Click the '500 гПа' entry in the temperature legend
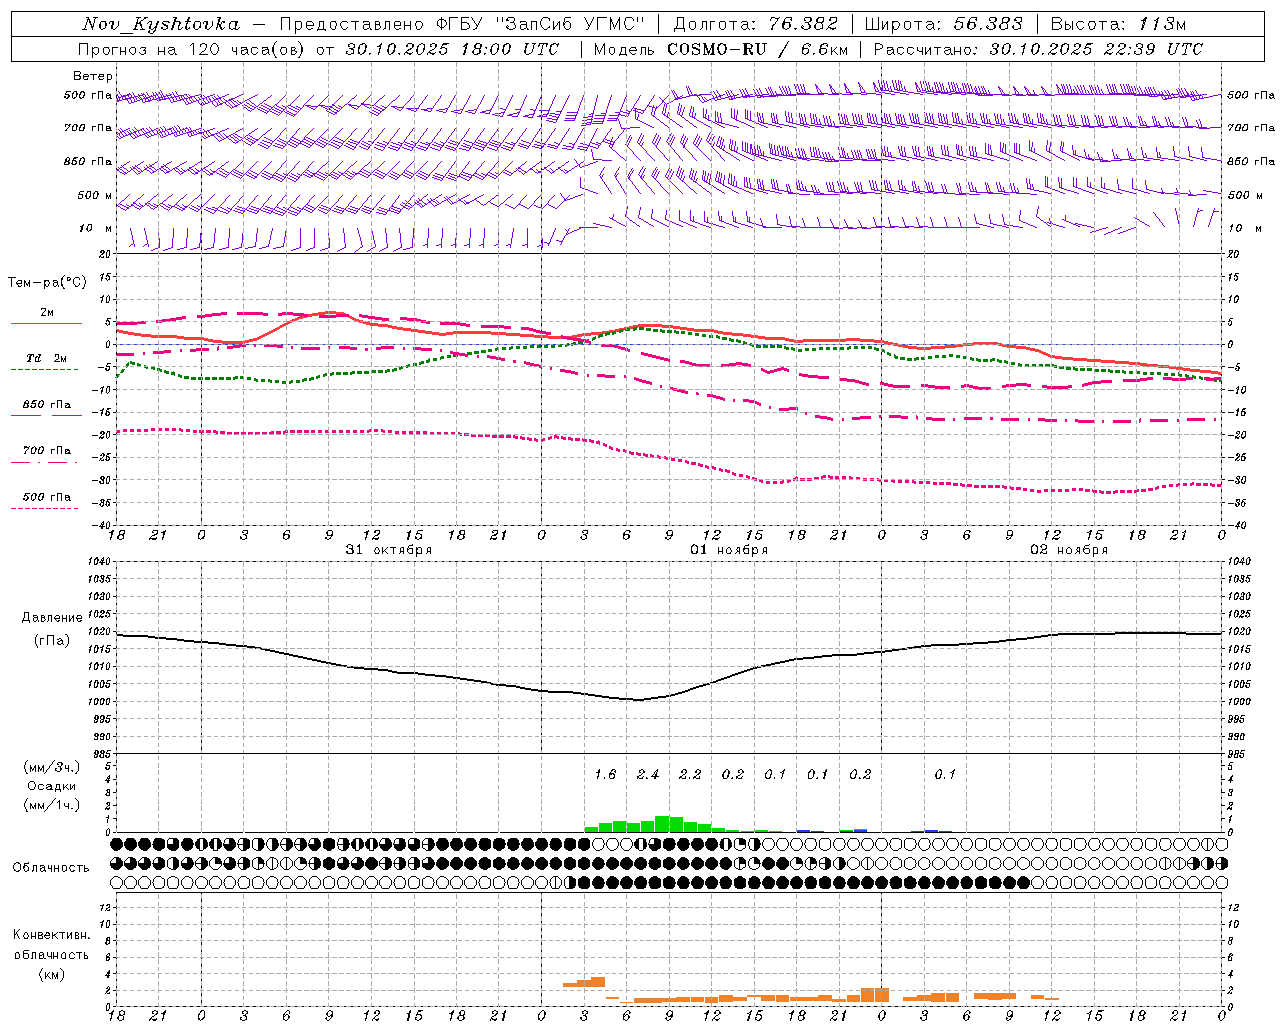The height and width of the screenshot is (1024, 1280). point(46,497)
